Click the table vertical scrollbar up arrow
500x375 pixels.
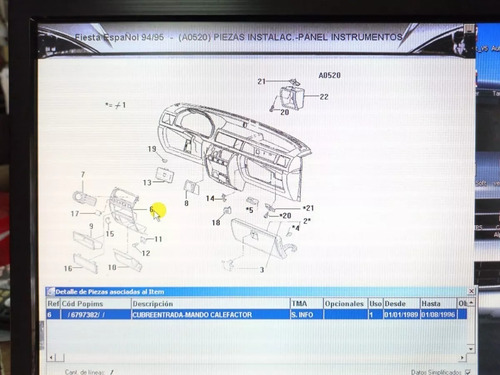tap(471, 303)
